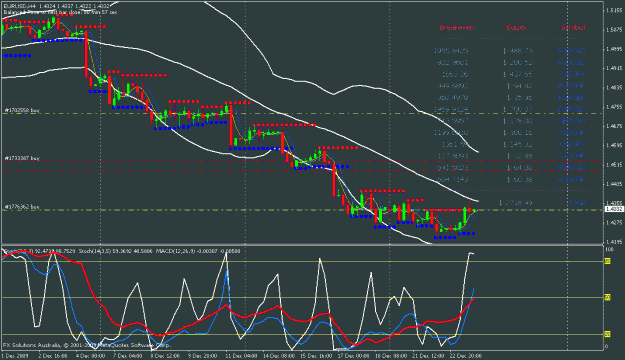Click the Stoch and MACD indicator label
625x360 pixels.
click(x=122, y=251)
